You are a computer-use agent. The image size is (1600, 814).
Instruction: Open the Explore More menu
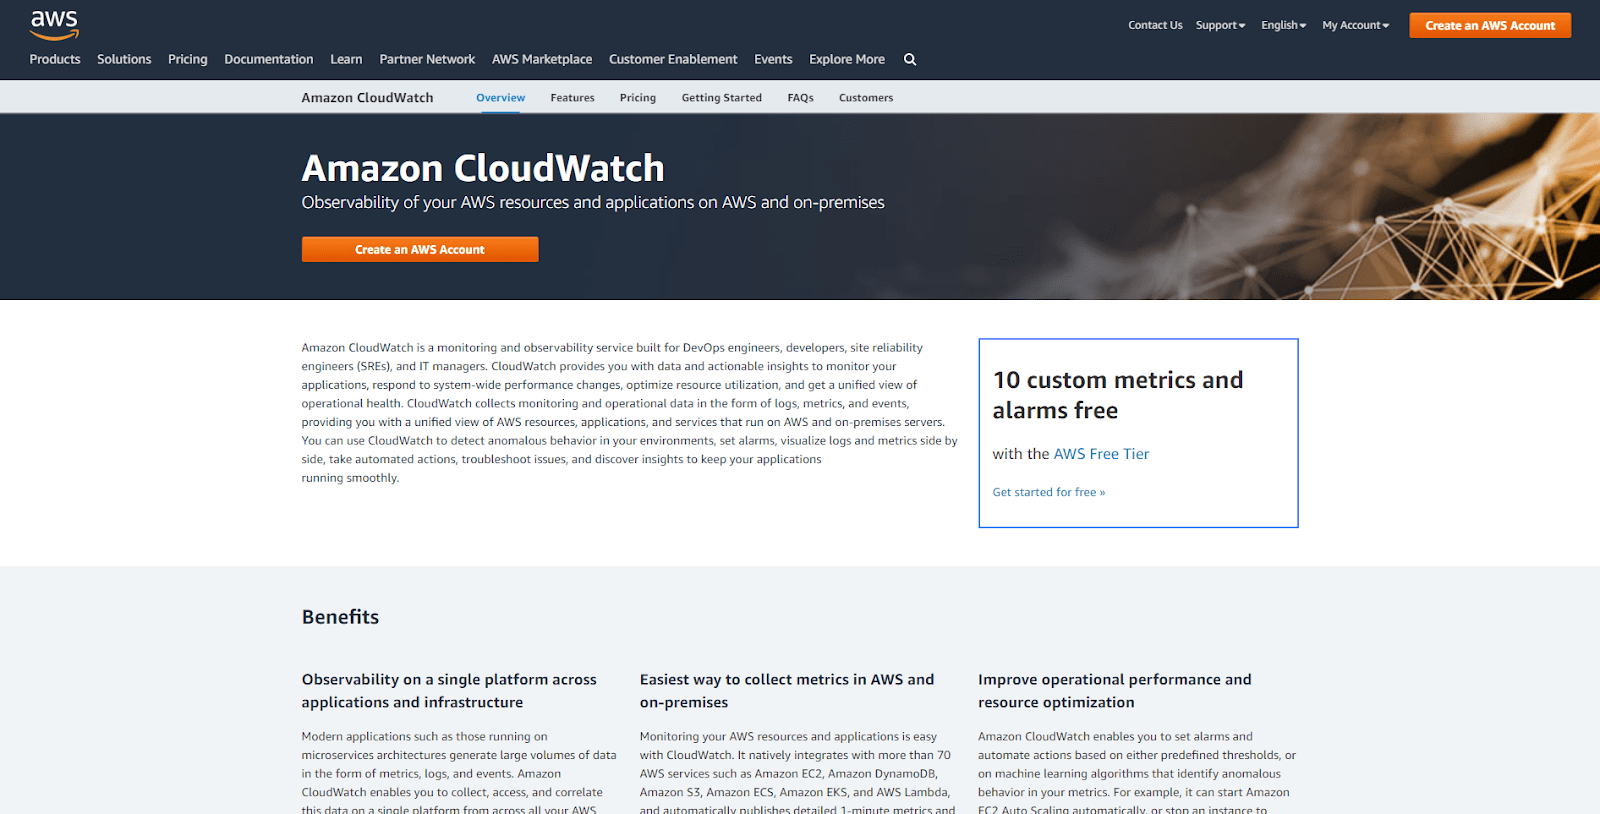click(x=847, y=59)
